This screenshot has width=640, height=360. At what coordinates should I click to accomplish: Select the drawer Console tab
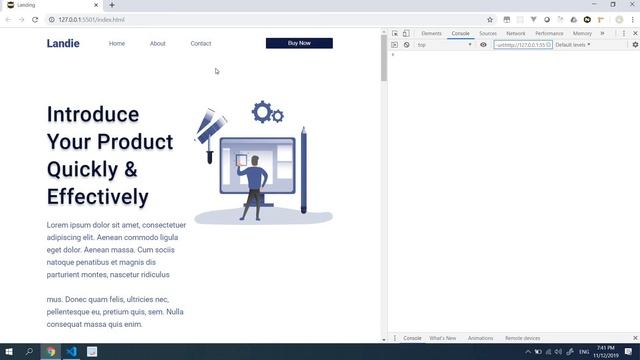[x=412, y=338]
